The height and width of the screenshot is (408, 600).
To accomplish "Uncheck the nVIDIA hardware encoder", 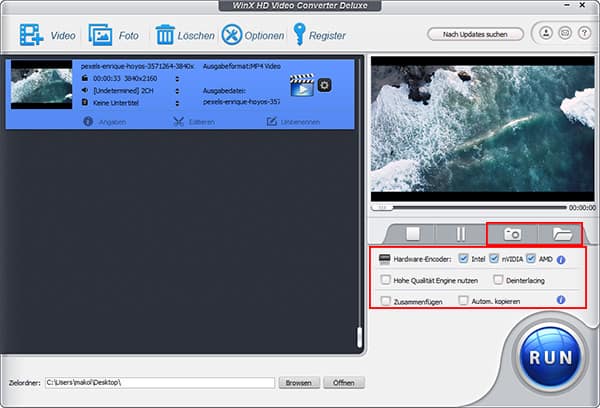I will pos(494,258).
